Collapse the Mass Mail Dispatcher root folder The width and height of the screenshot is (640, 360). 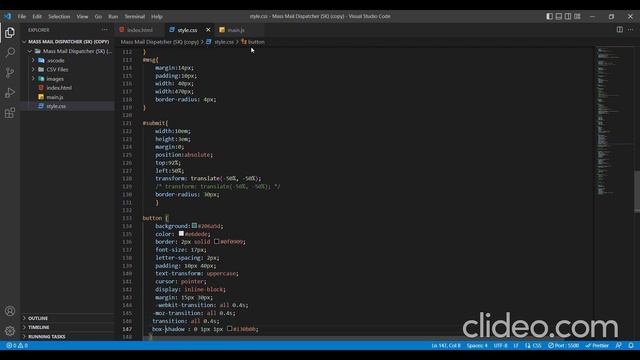(71, 51)
